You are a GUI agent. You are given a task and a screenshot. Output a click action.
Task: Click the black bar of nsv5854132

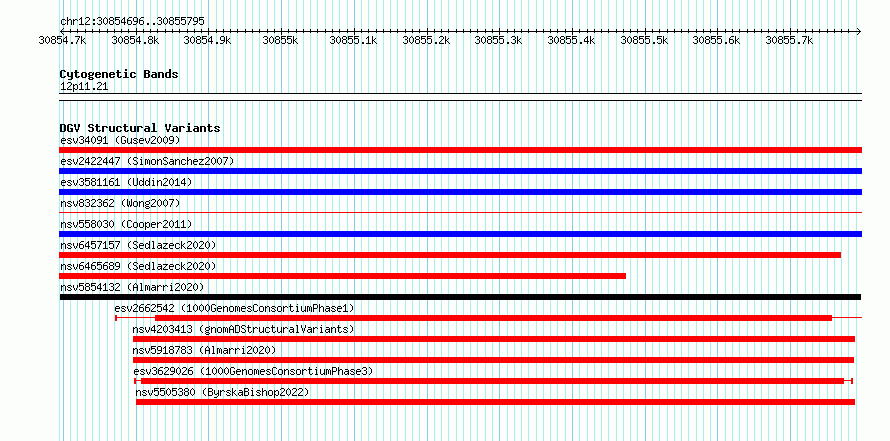[460, 297]
